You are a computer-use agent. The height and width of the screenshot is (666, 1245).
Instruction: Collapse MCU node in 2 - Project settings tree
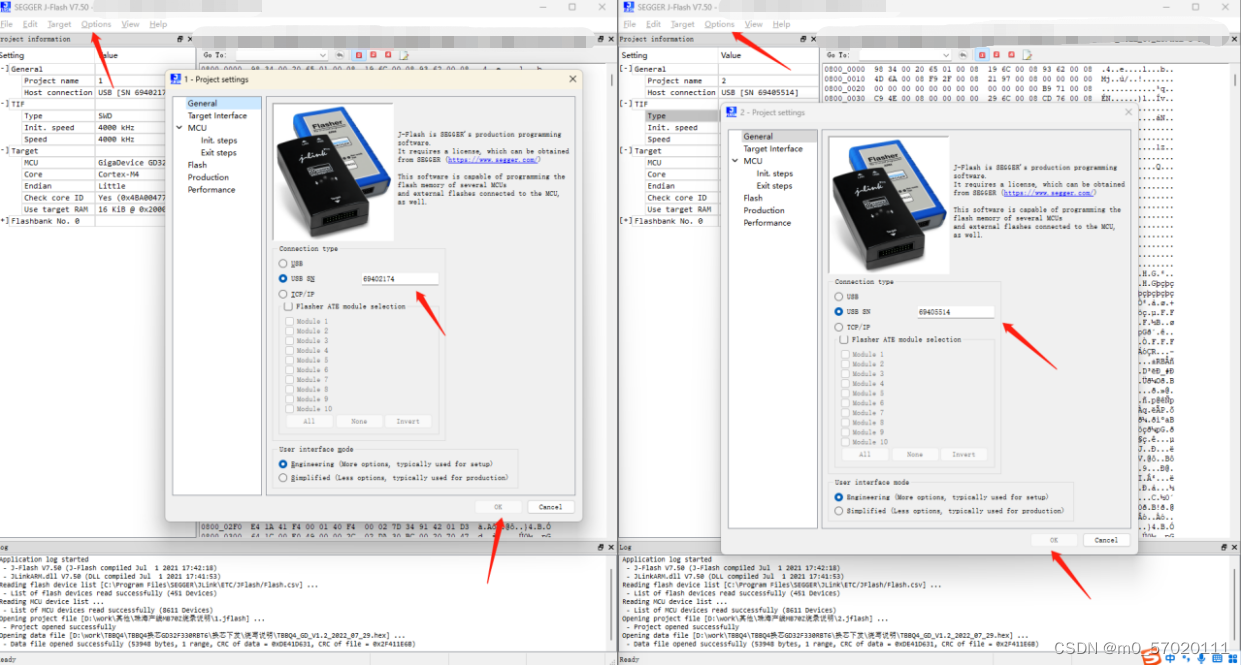tap(735, 161)
